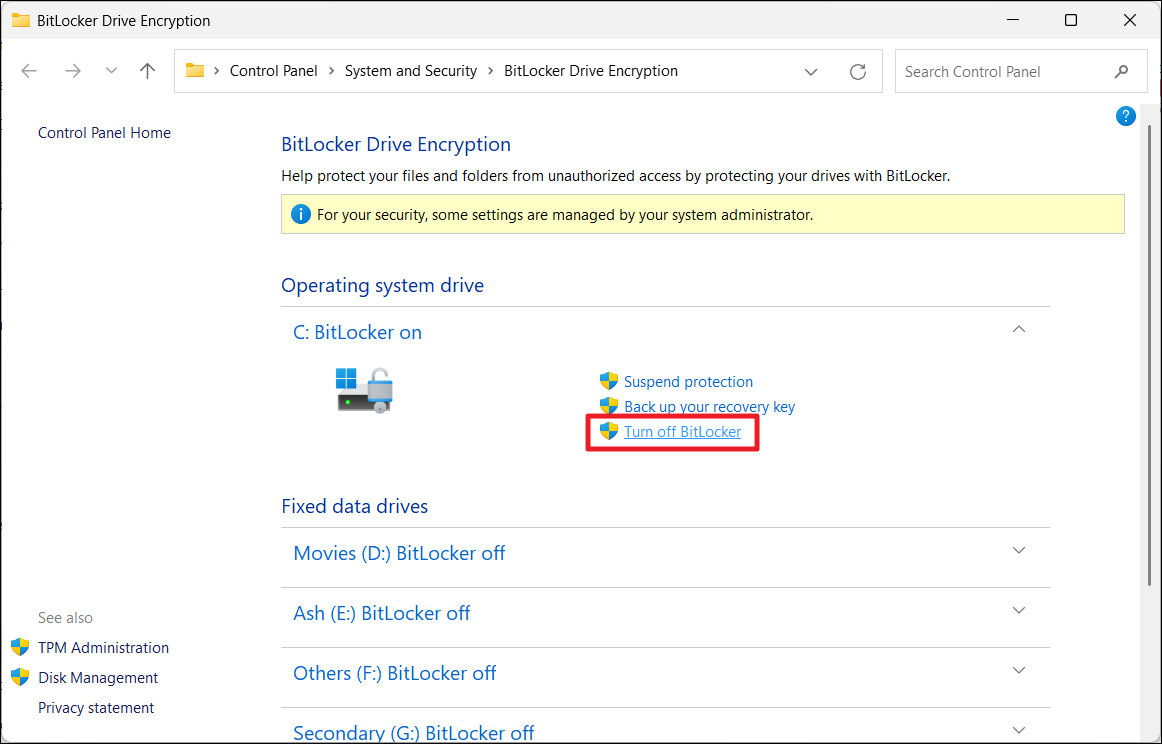1162x744 pixels.
Task: Refresh the Control Panel view
Action: pyautogui.click(x=857, y=71)
